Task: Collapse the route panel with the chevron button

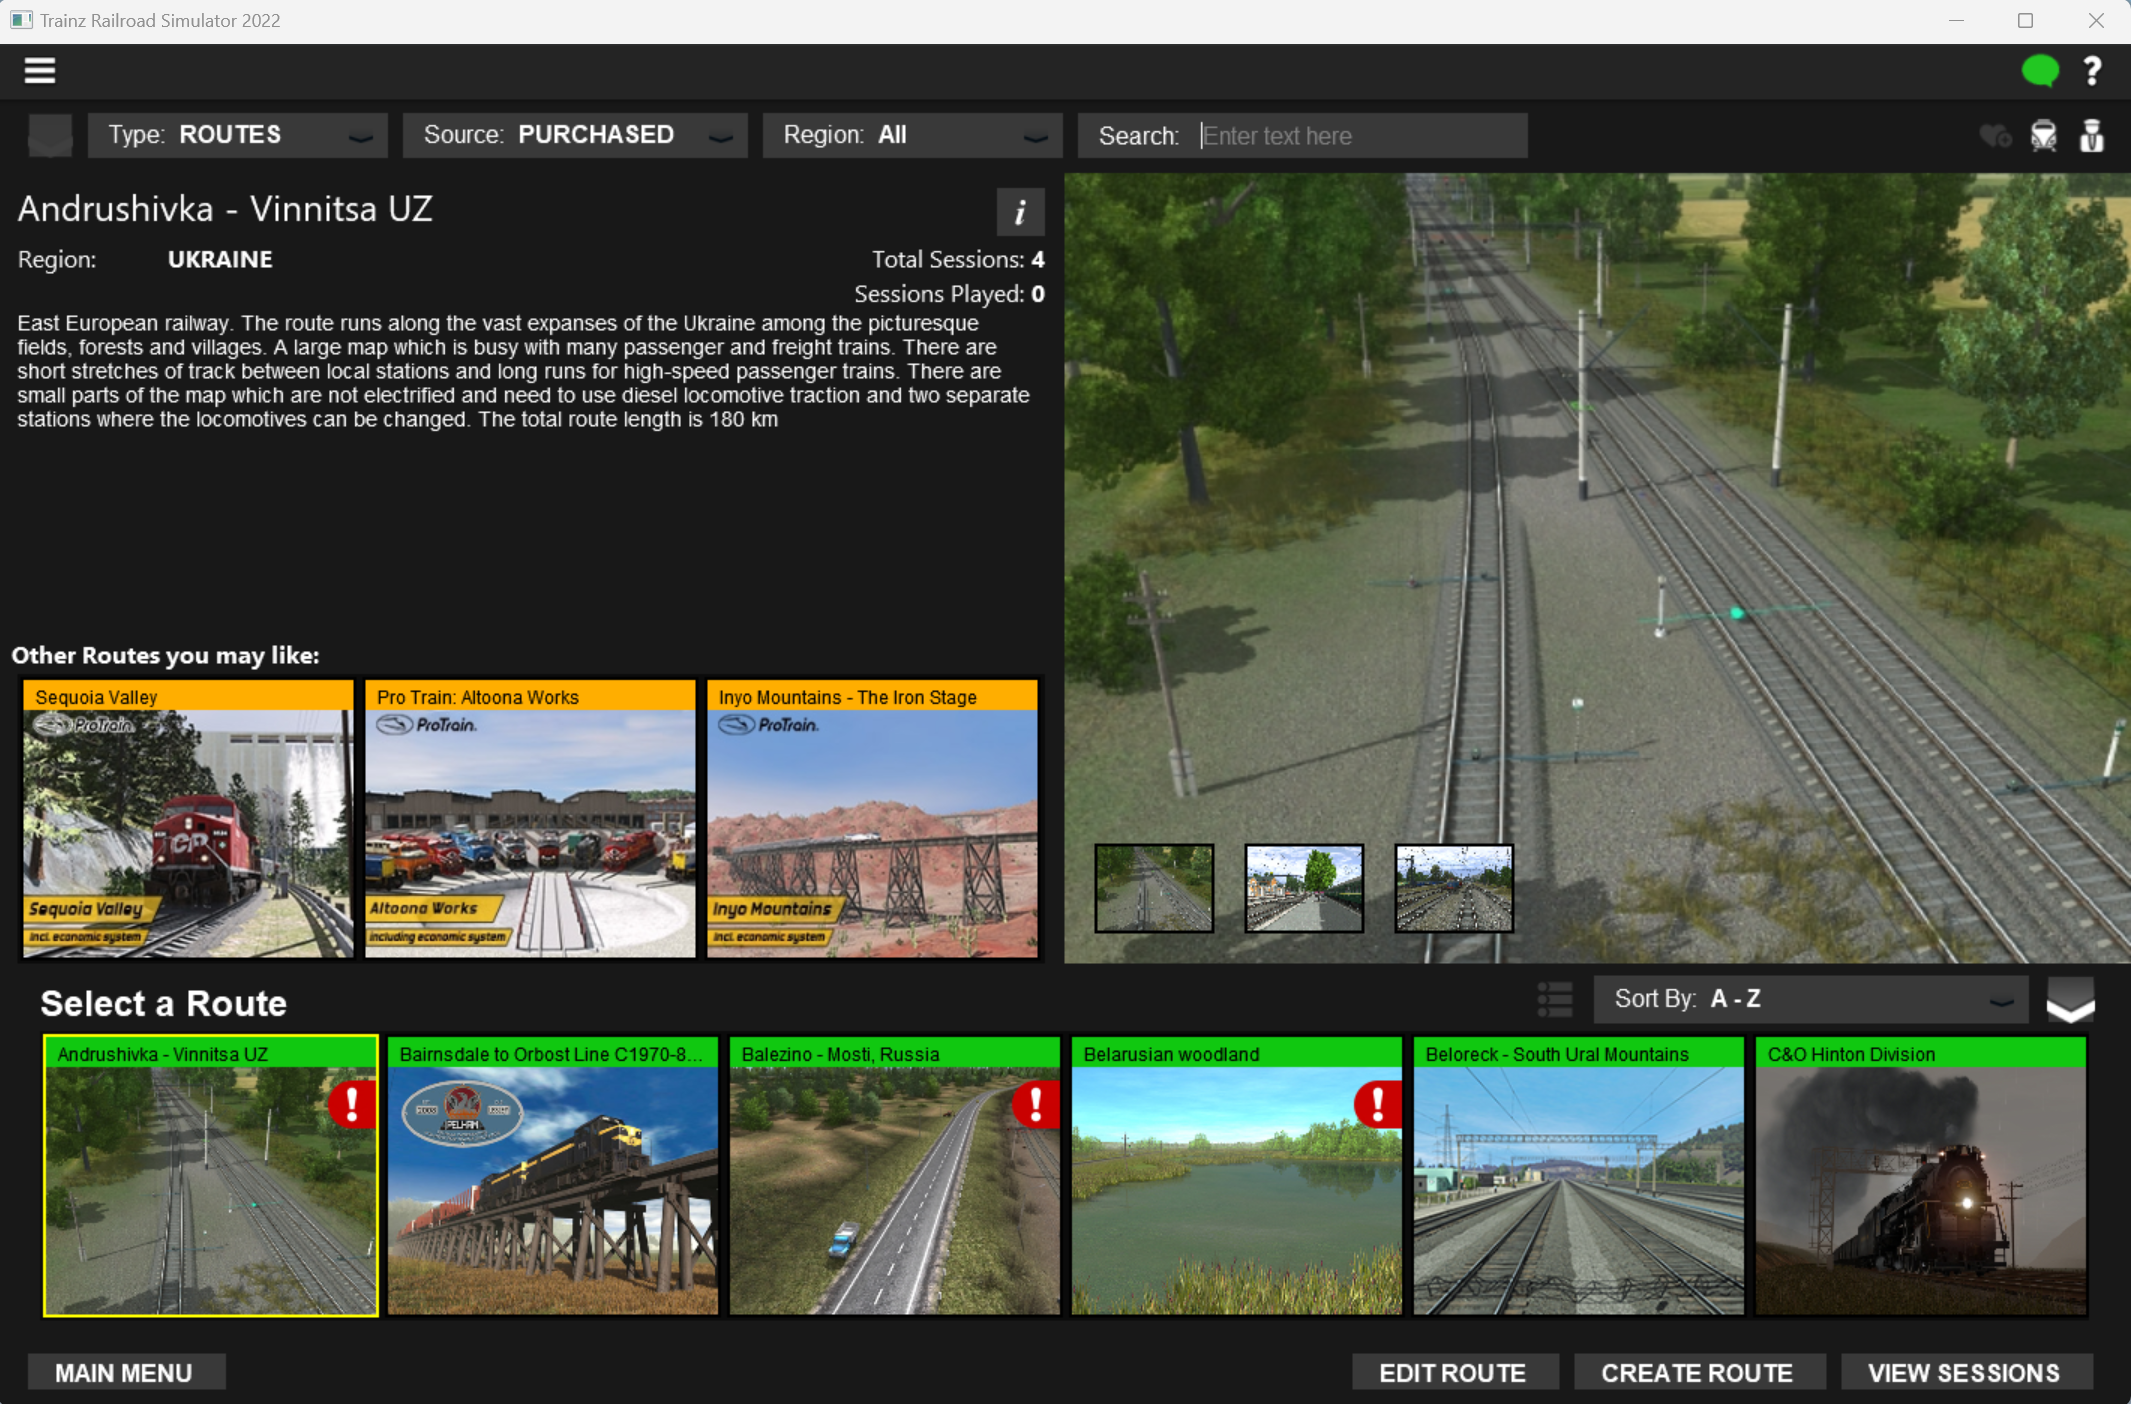Action: (2070, 1000)
